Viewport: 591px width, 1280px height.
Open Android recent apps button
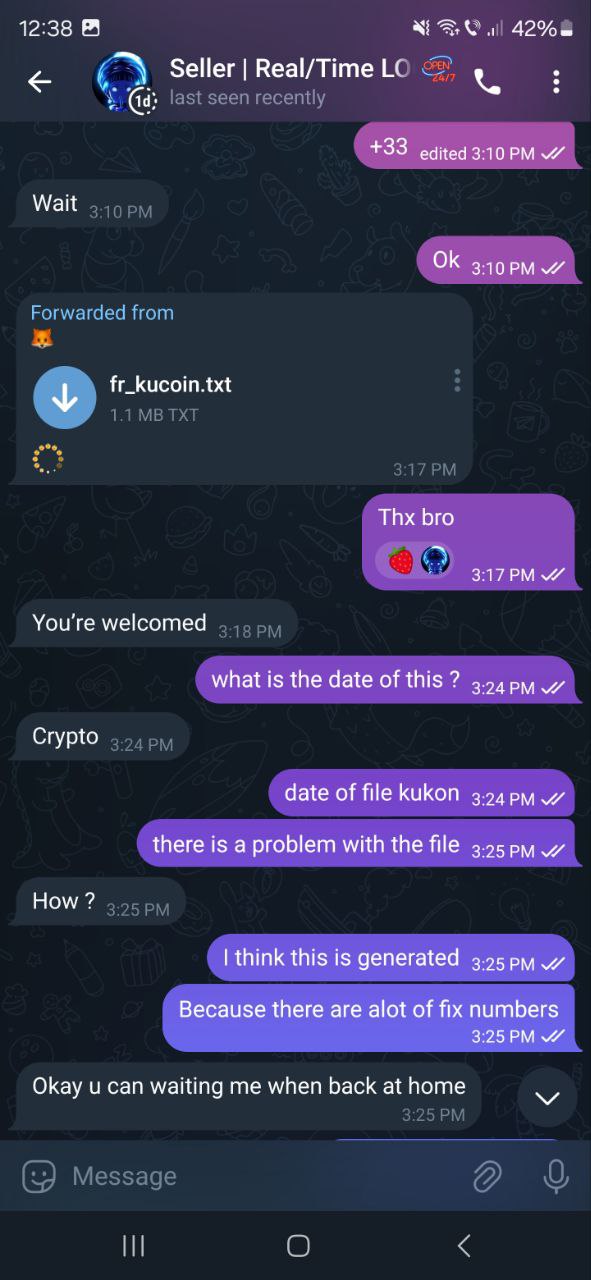[x=133, y=1245]
